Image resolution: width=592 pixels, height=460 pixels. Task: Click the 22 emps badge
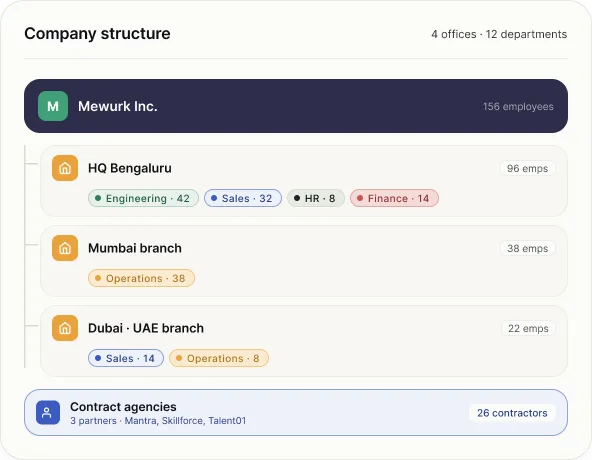[x=528, y=329]
